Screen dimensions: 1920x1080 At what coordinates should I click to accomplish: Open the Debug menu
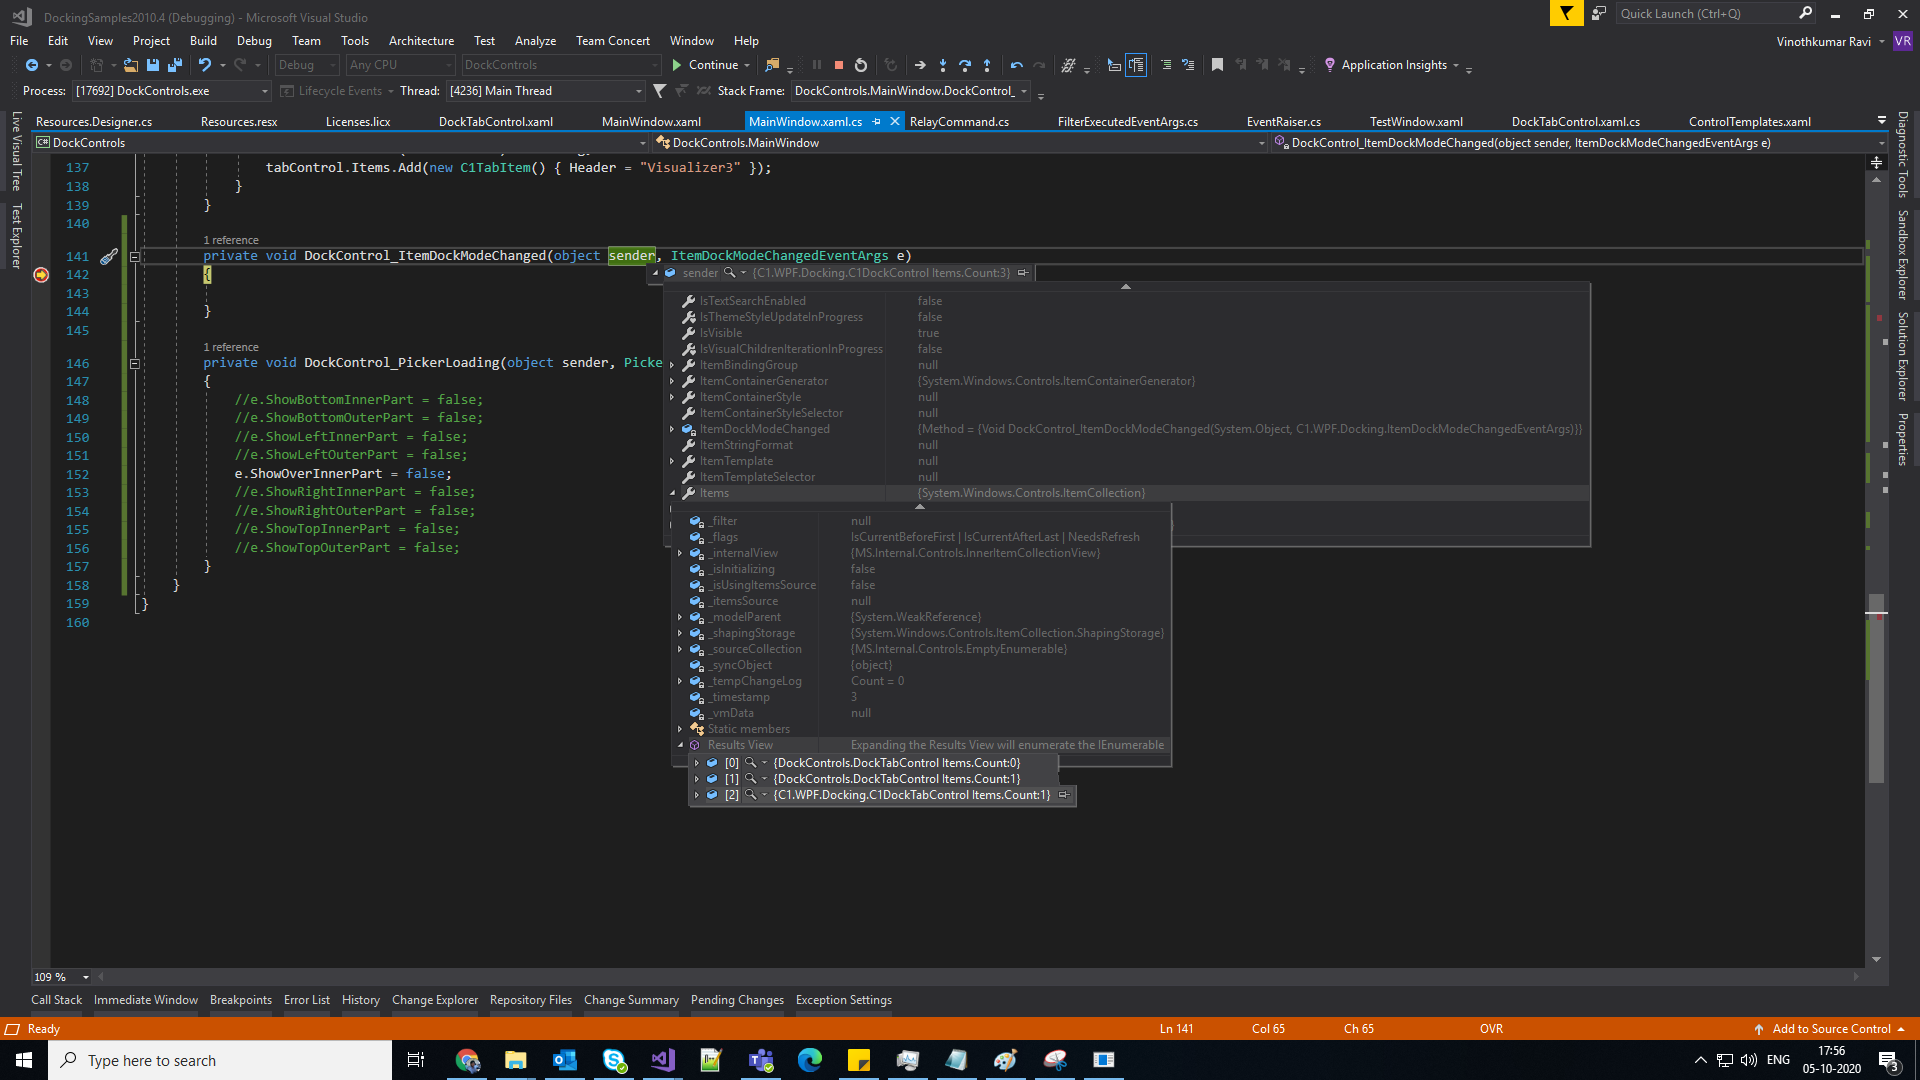254,41
